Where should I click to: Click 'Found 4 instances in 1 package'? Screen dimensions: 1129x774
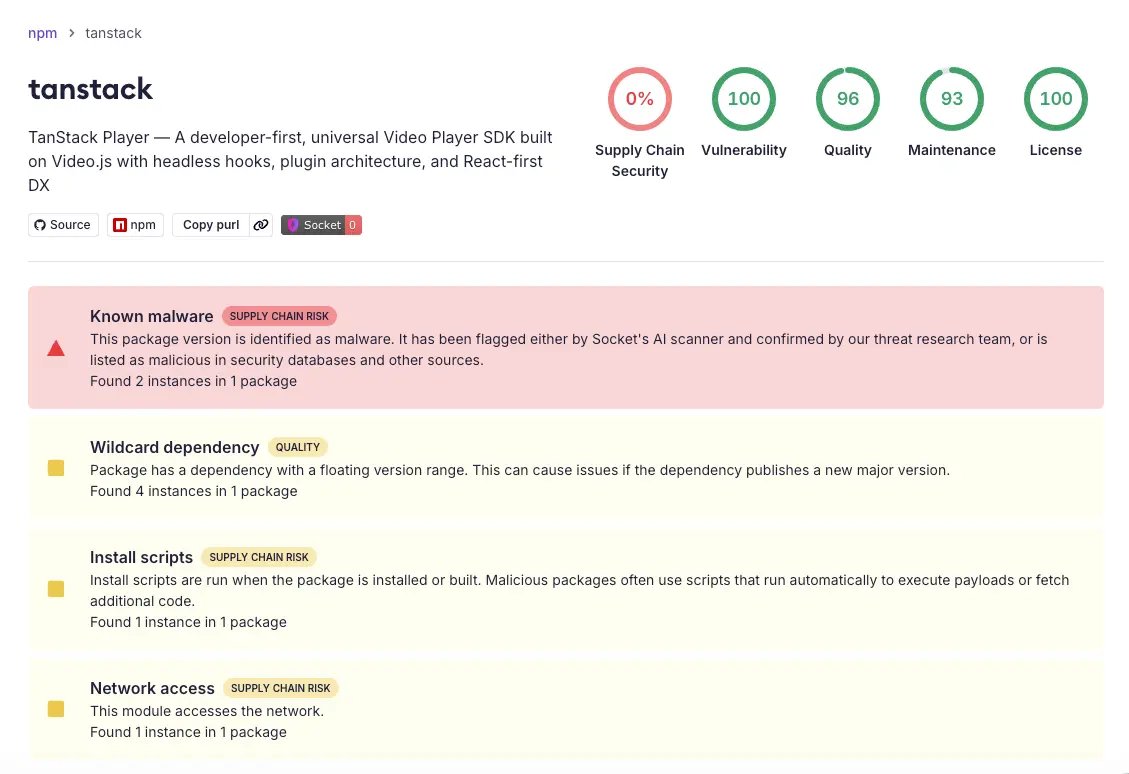click(x=194, y=491)
